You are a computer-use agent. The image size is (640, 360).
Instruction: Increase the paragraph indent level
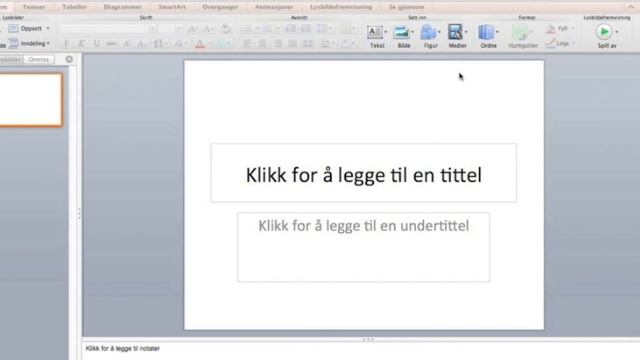[306, 29]
